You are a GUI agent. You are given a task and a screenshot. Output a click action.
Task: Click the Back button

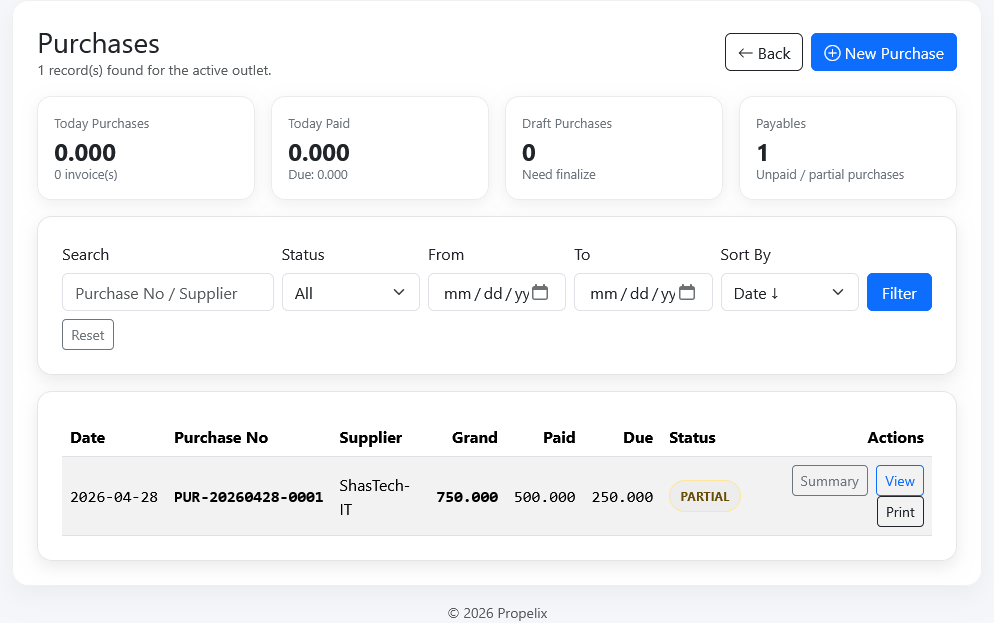[763, 53]
